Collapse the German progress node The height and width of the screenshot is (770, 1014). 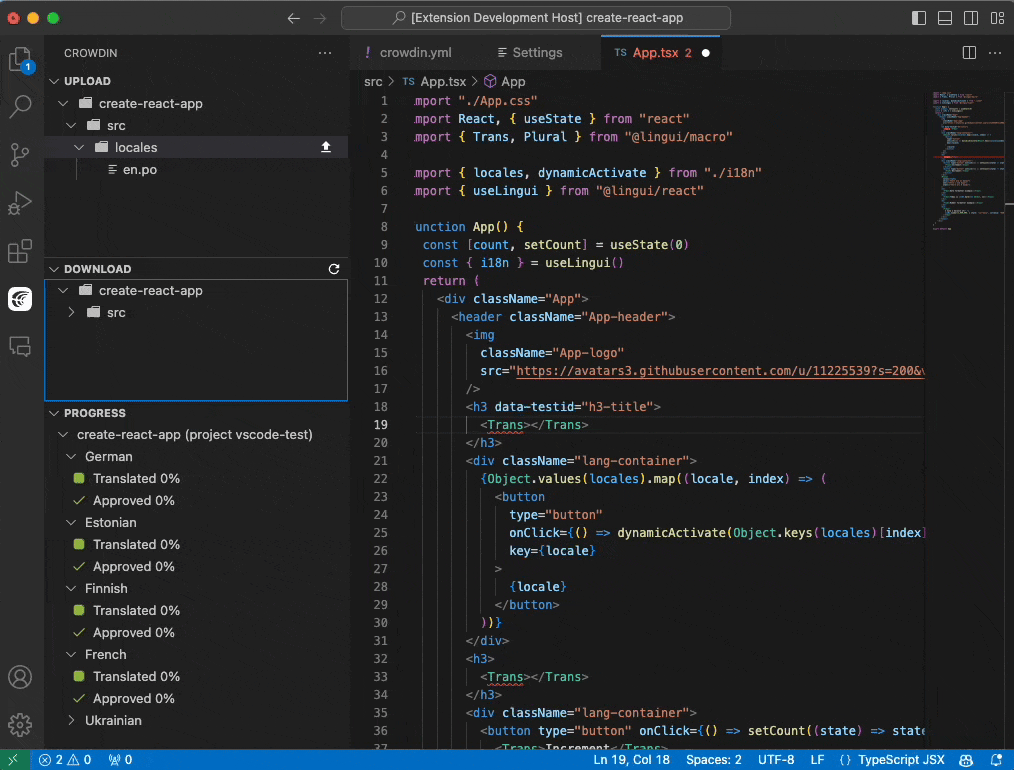point(72,457)
